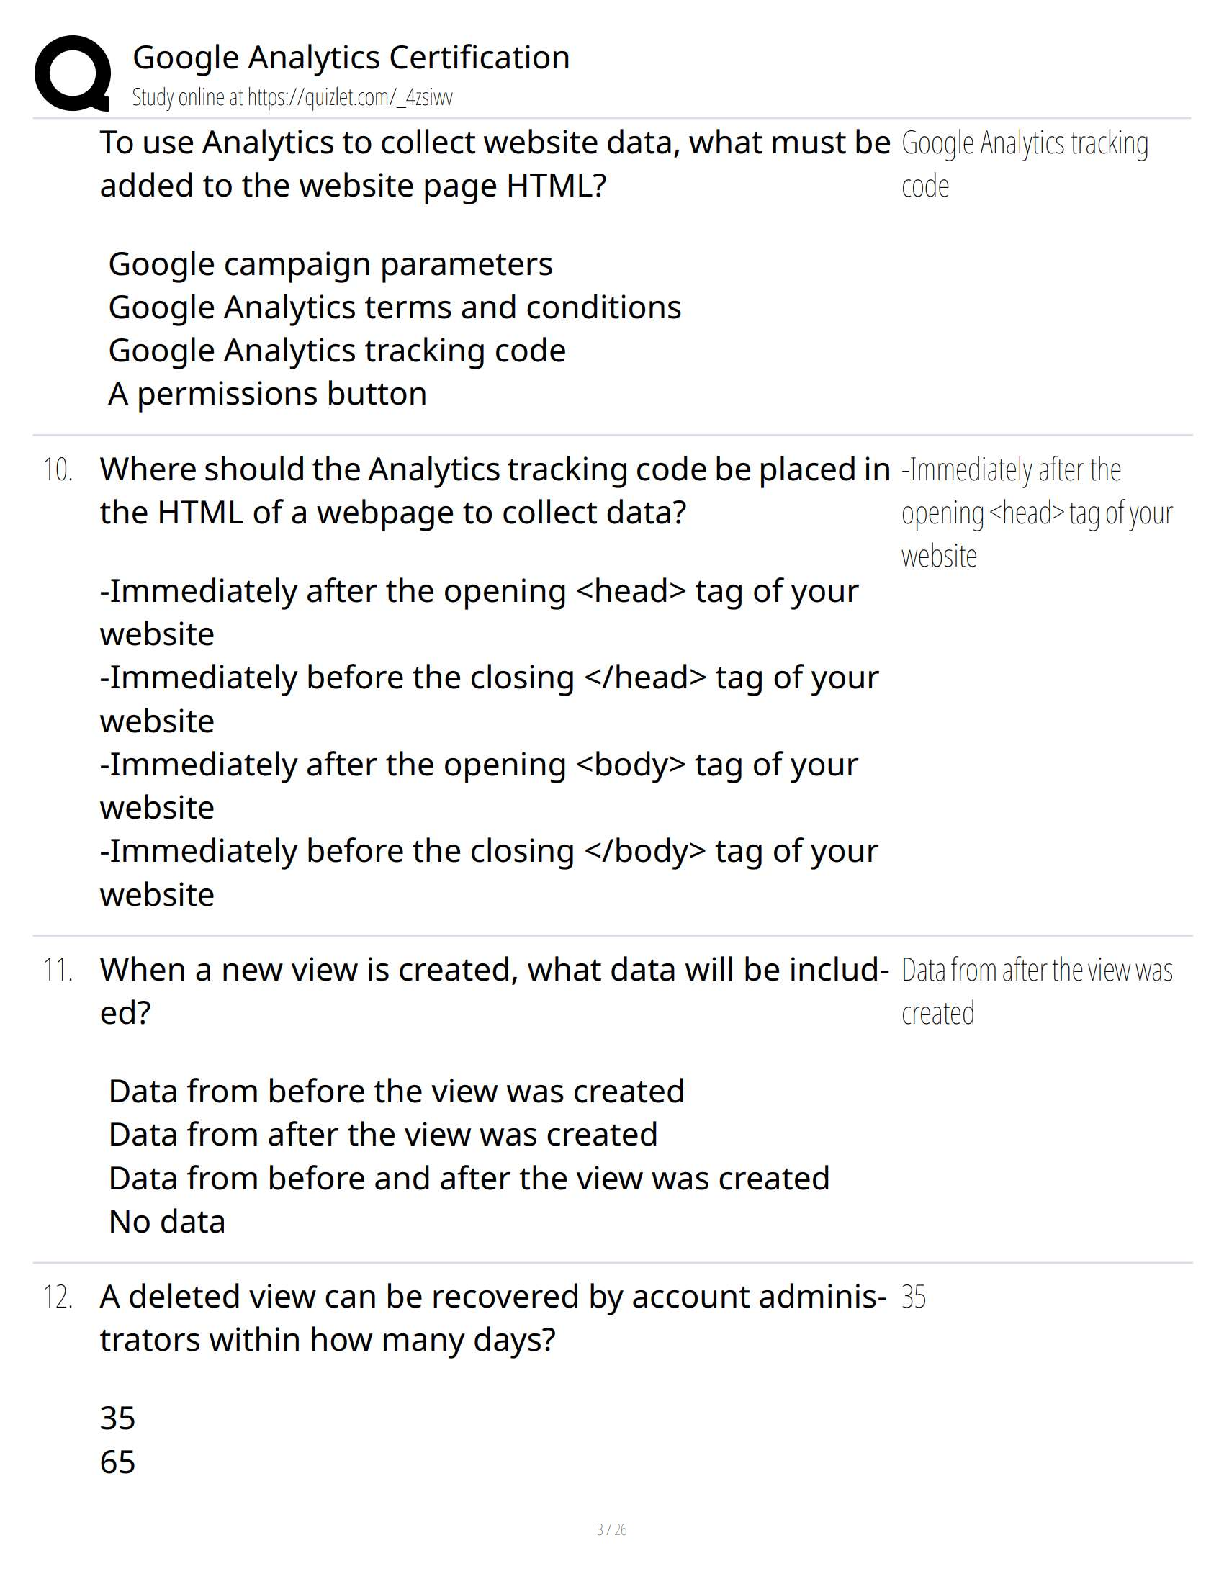Viewport: 1224px width, 1584px height.
Task: Click the Quizlet Q logo icon
Action: (x=73, y=72)
